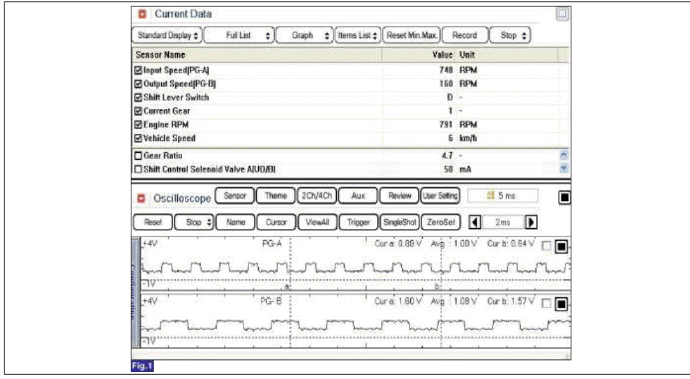Select the PG-B waveform label
Viewport: 690px width, 379px height.
(271, 302)
